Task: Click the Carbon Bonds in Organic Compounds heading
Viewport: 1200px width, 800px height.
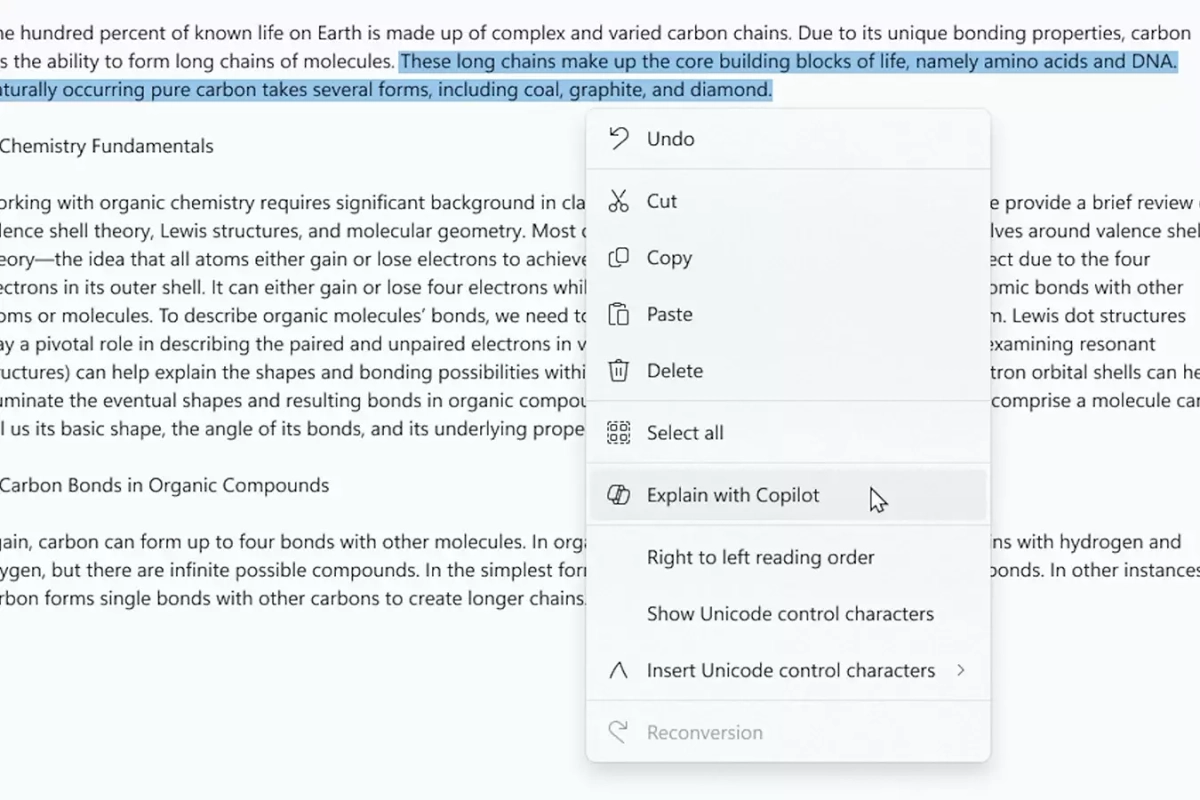Action: click(x=164, y=486)
